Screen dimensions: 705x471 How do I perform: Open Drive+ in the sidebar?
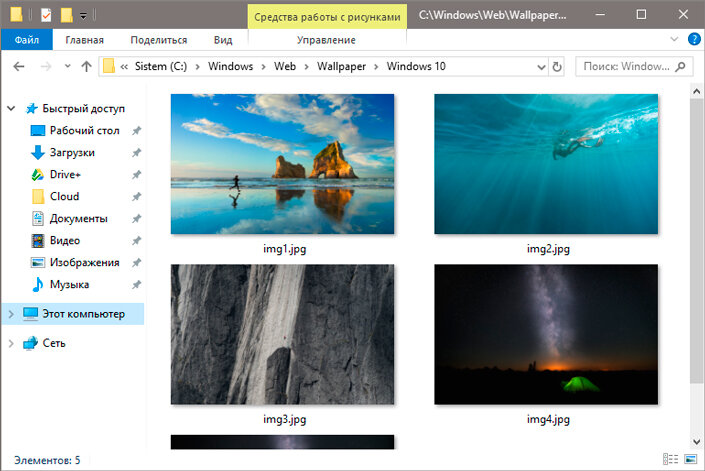65,174
